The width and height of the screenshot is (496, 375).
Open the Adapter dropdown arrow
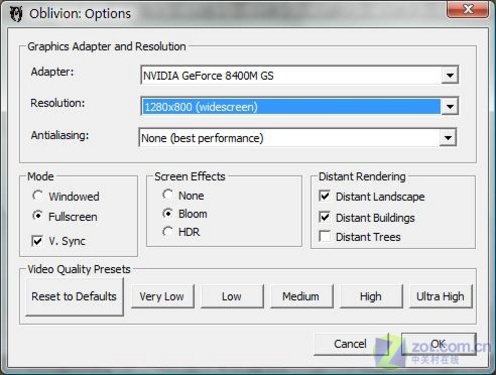pyautogui.click(x=450, y=75)
